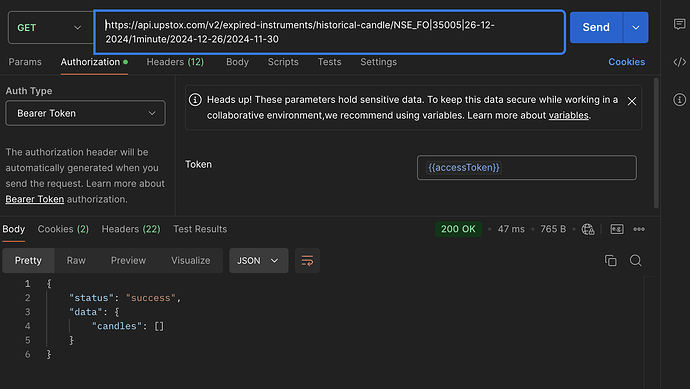This screenshot has width=690, height=389.
Task: Dismiss the Heads up warning banner
Action: click(x=632, y=101)
